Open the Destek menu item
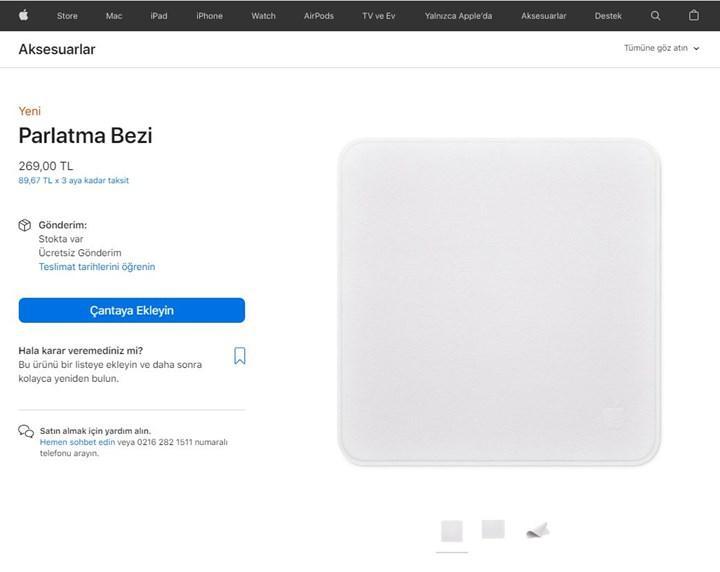Screen dimensions: 720x572 click(608, 16)
